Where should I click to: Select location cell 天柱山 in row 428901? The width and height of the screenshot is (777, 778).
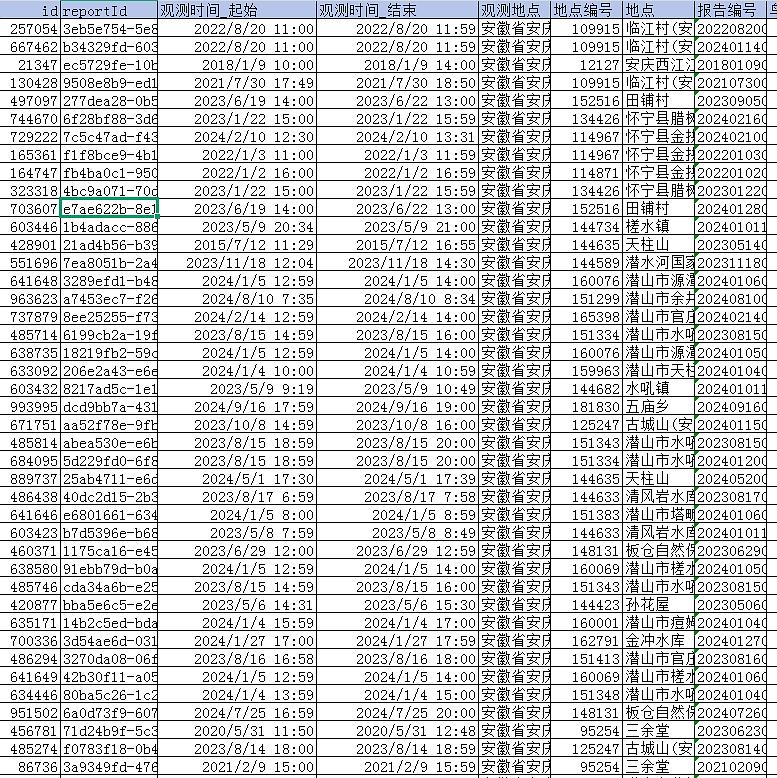[x=658, y=245]
